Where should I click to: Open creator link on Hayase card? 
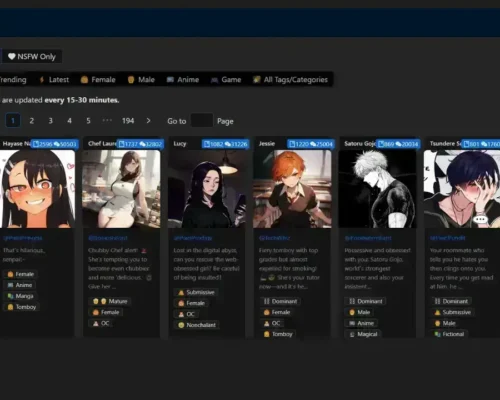tap(23, 238)
